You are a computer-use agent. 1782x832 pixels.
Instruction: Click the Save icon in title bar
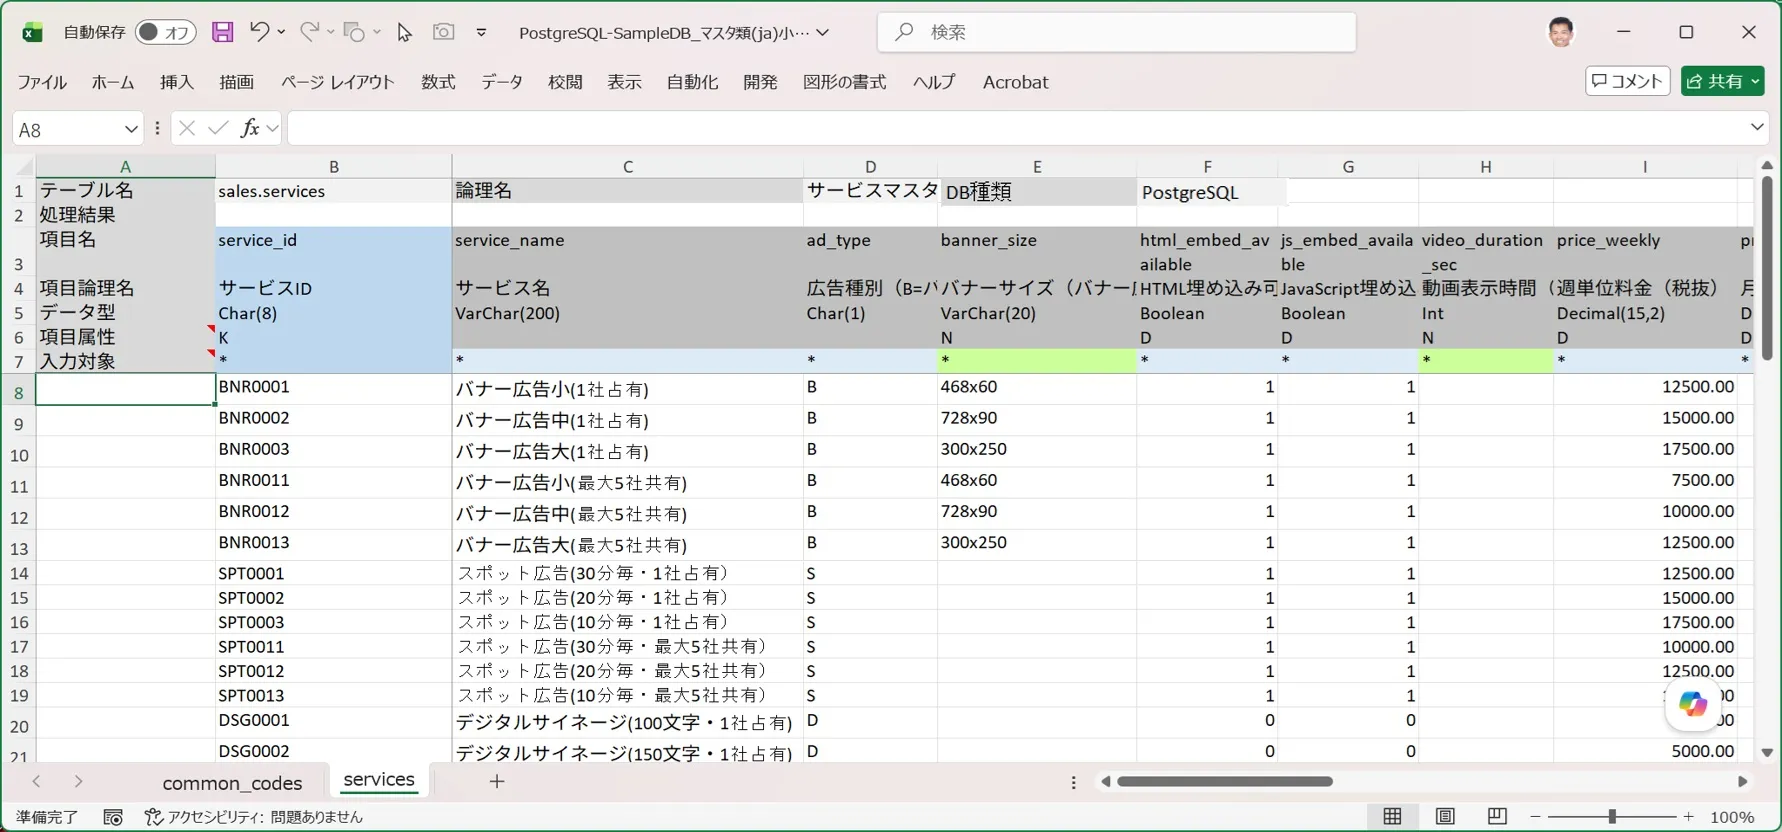(x=222, y=32)
